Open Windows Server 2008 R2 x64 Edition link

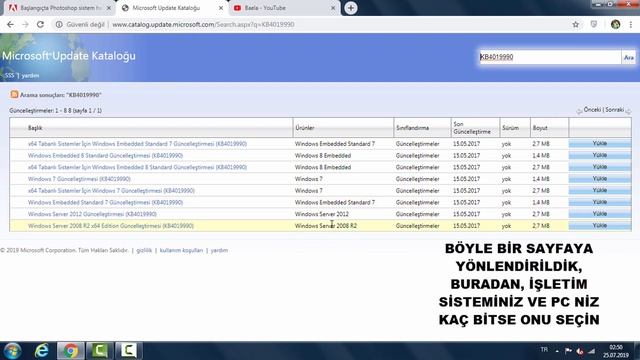111,226
